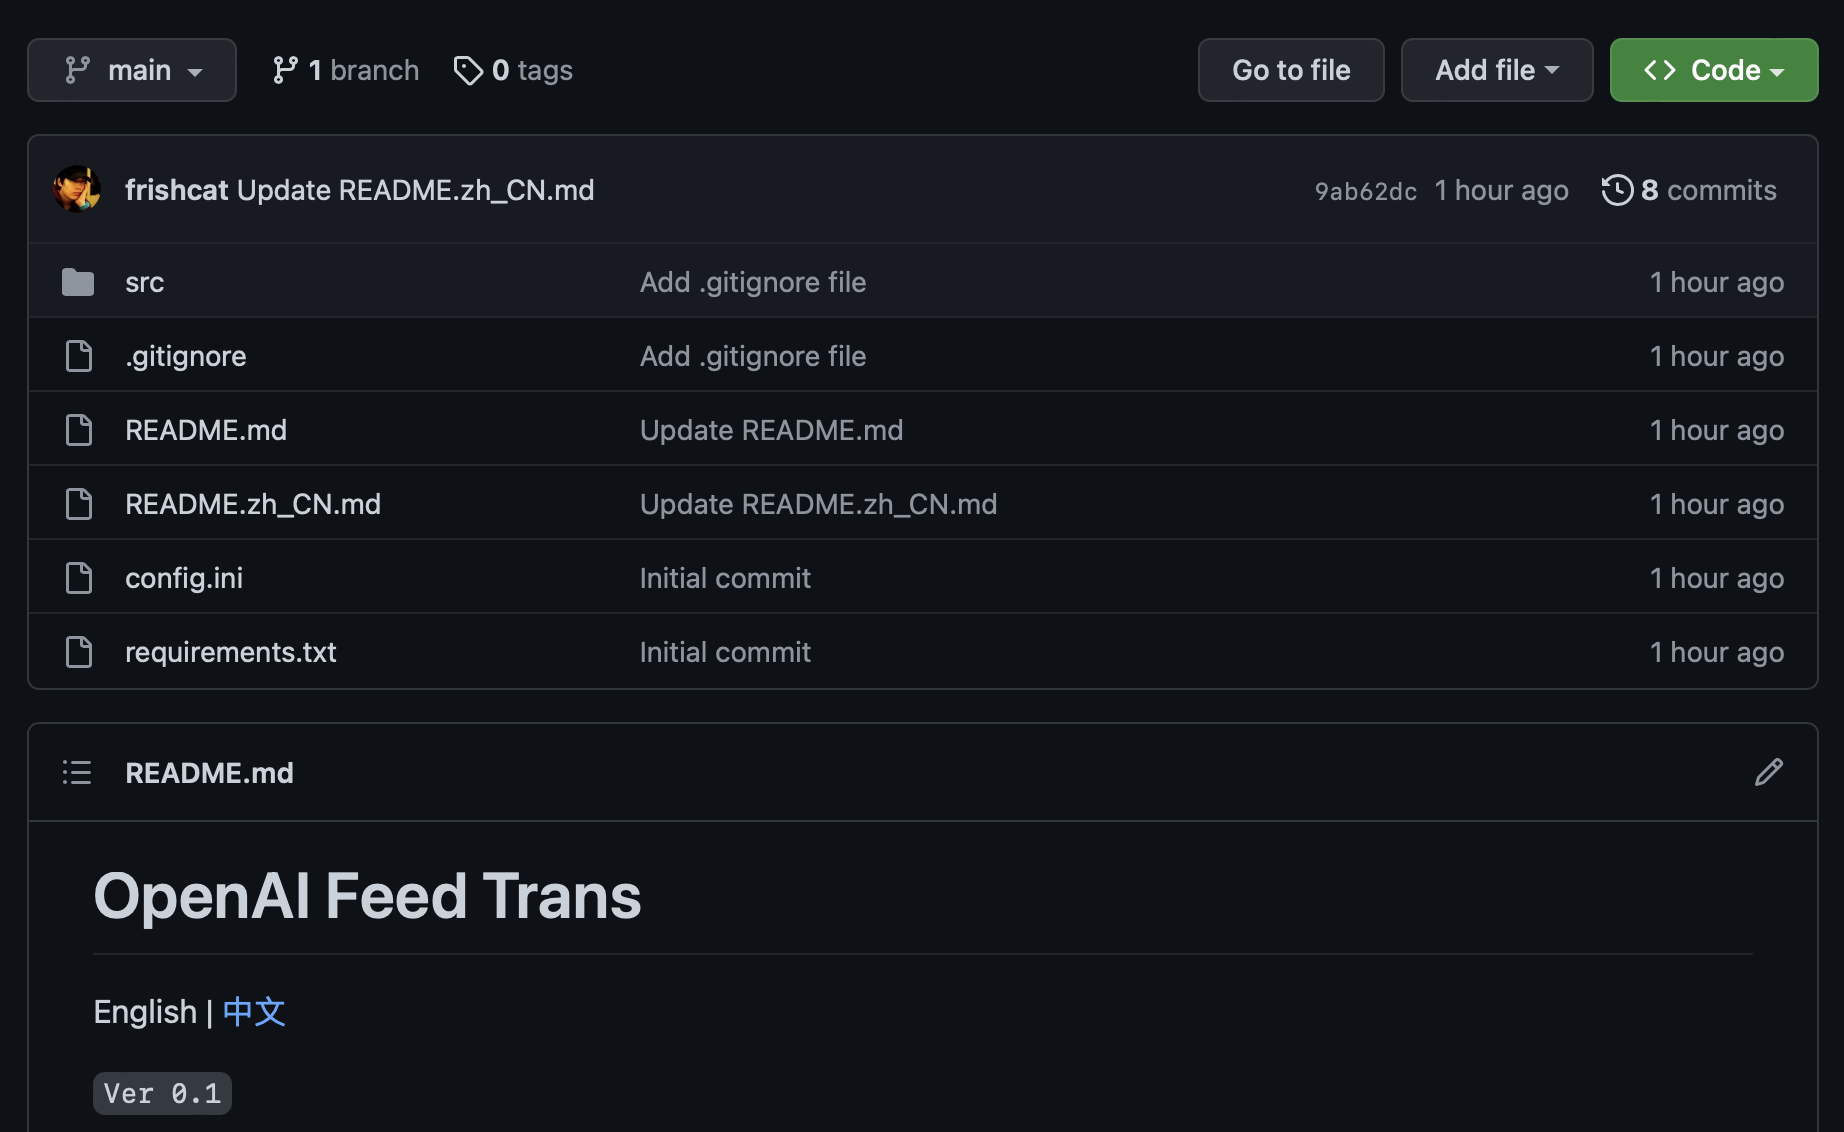Image resolution: width=1844 pixels, height=1132 pixels.
Task: Open the Update README.md commit message
Action: [771, 430]
